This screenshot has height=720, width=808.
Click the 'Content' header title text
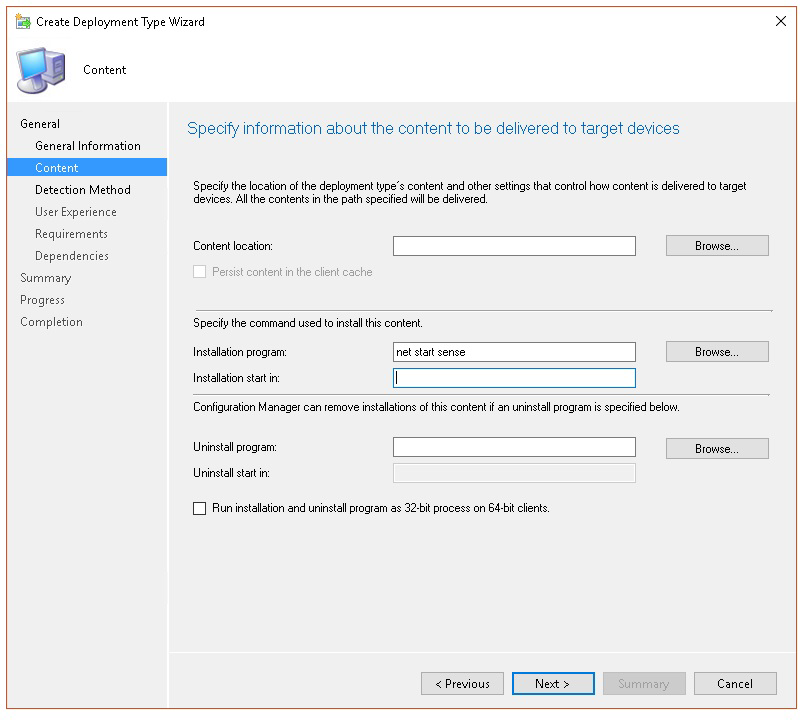(x=105, y=70)
